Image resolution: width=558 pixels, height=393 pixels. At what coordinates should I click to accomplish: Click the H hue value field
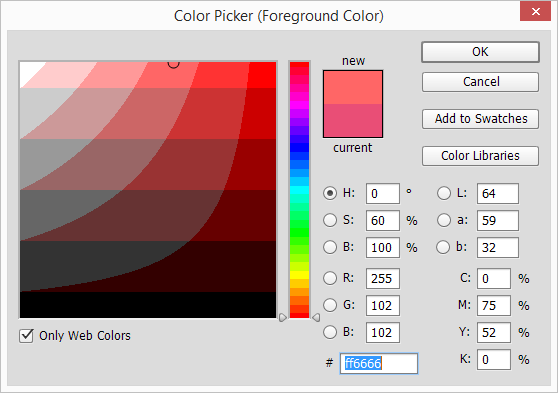coord(383,194)
